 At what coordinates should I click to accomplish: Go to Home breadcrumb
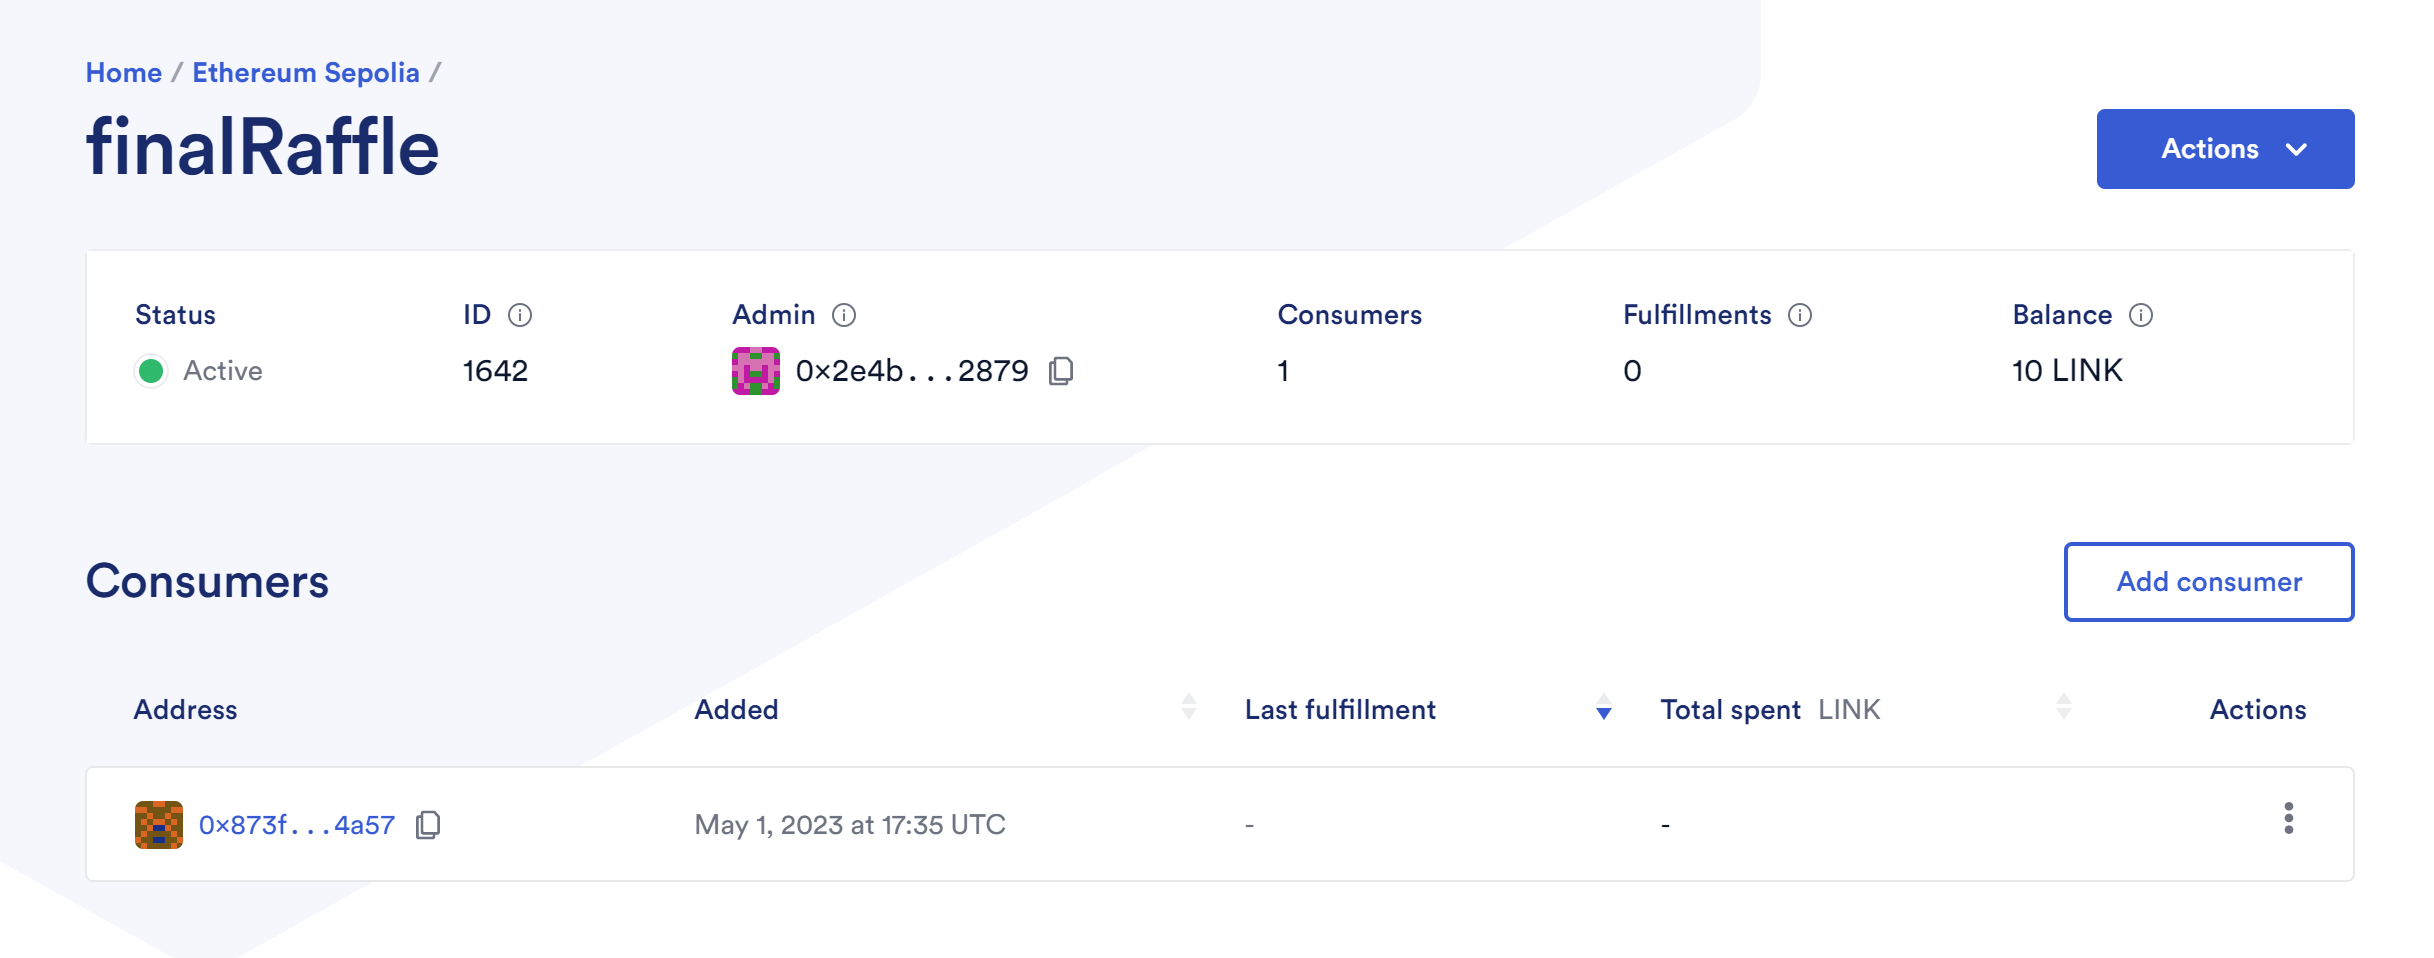[x=124, y=73]
